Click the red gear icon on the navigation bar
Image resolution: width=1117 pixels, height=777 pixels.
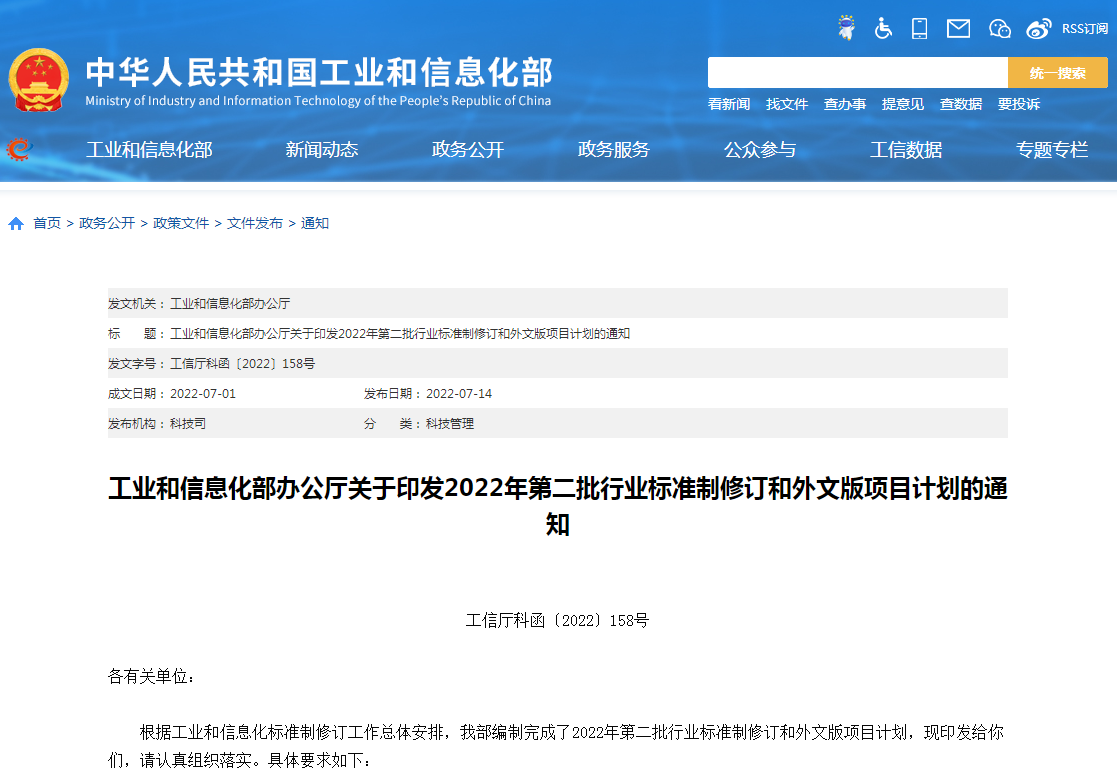16,150
